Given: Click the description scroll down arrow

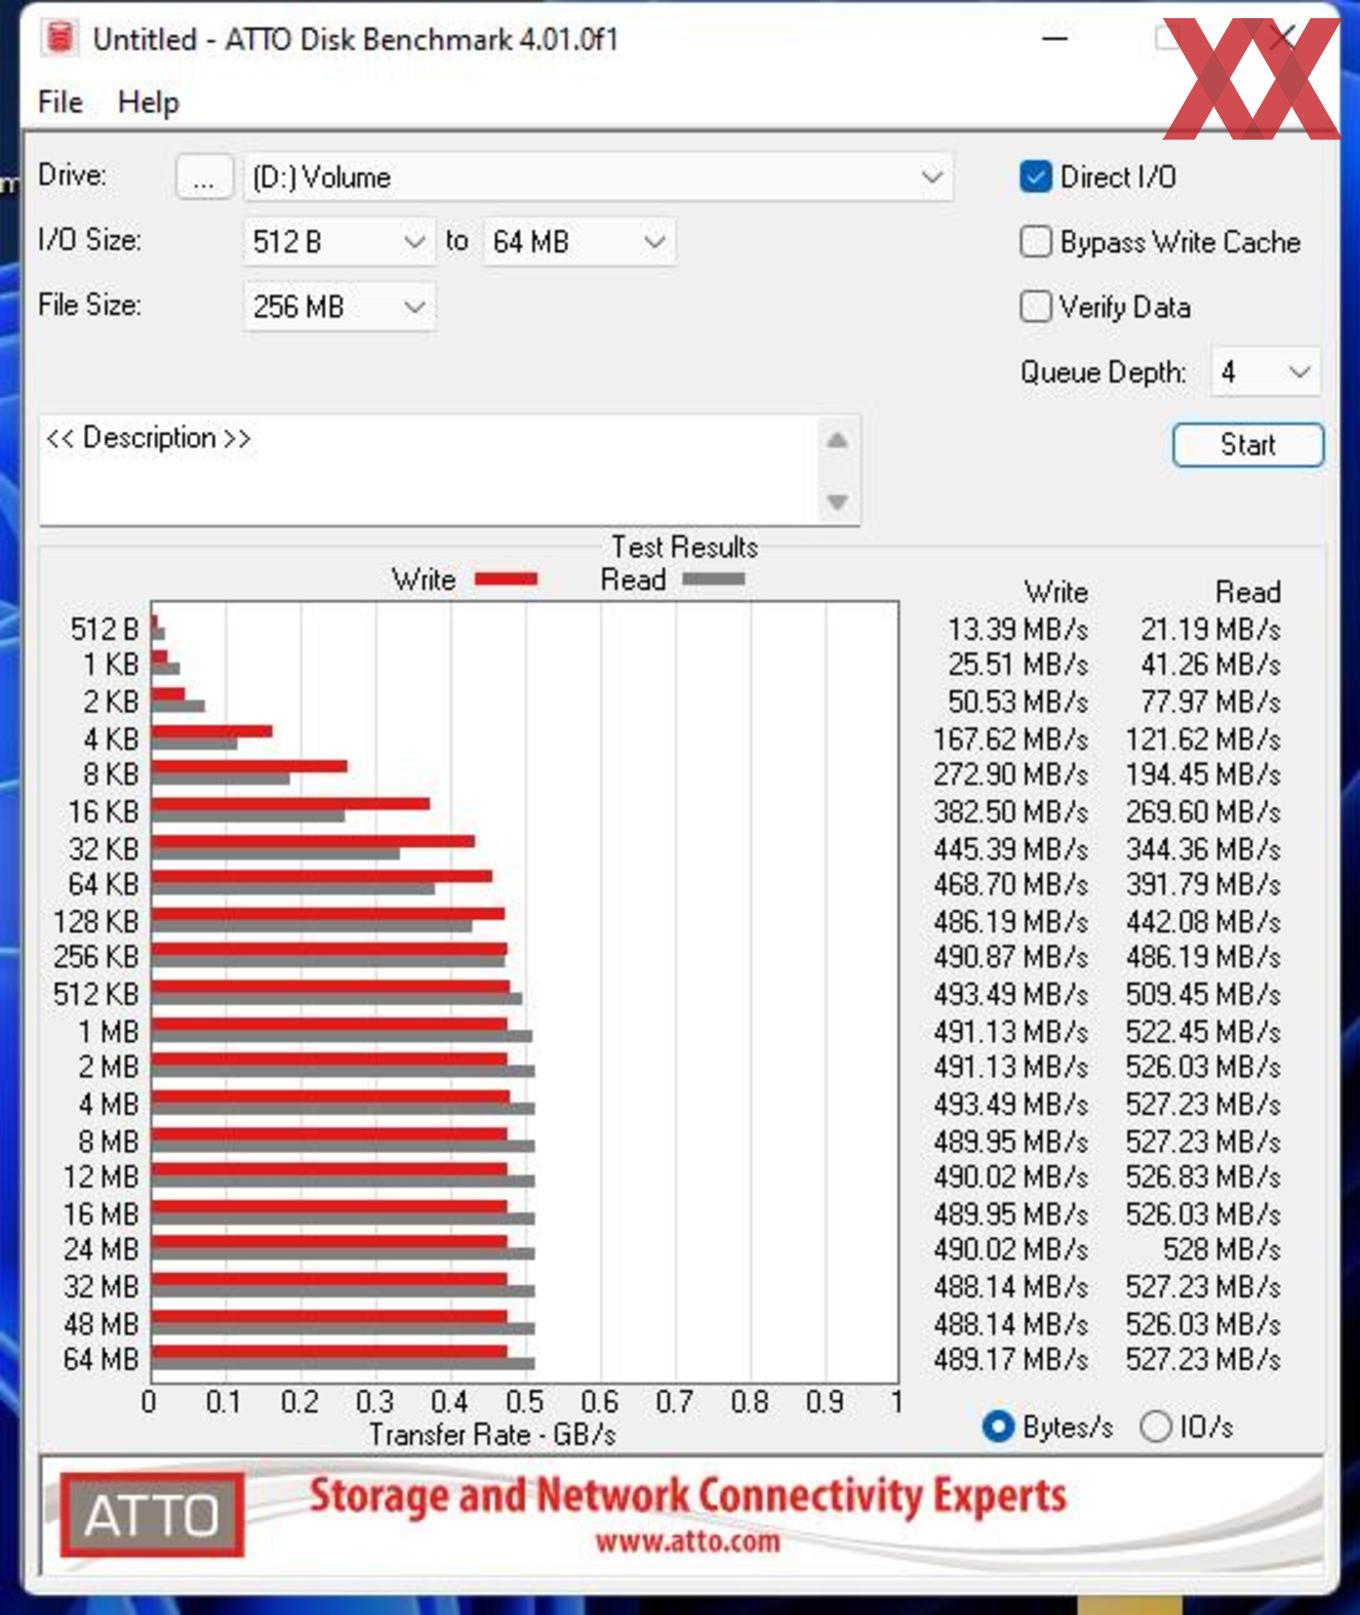Looking at the screenshot, I should (837, 501).
